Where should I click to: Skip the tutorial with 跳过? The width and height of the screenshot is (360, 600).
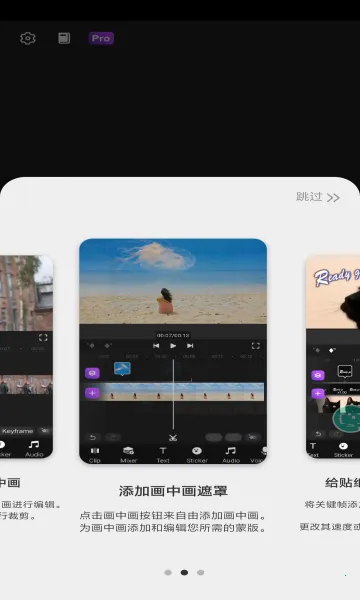click(318, 197)
